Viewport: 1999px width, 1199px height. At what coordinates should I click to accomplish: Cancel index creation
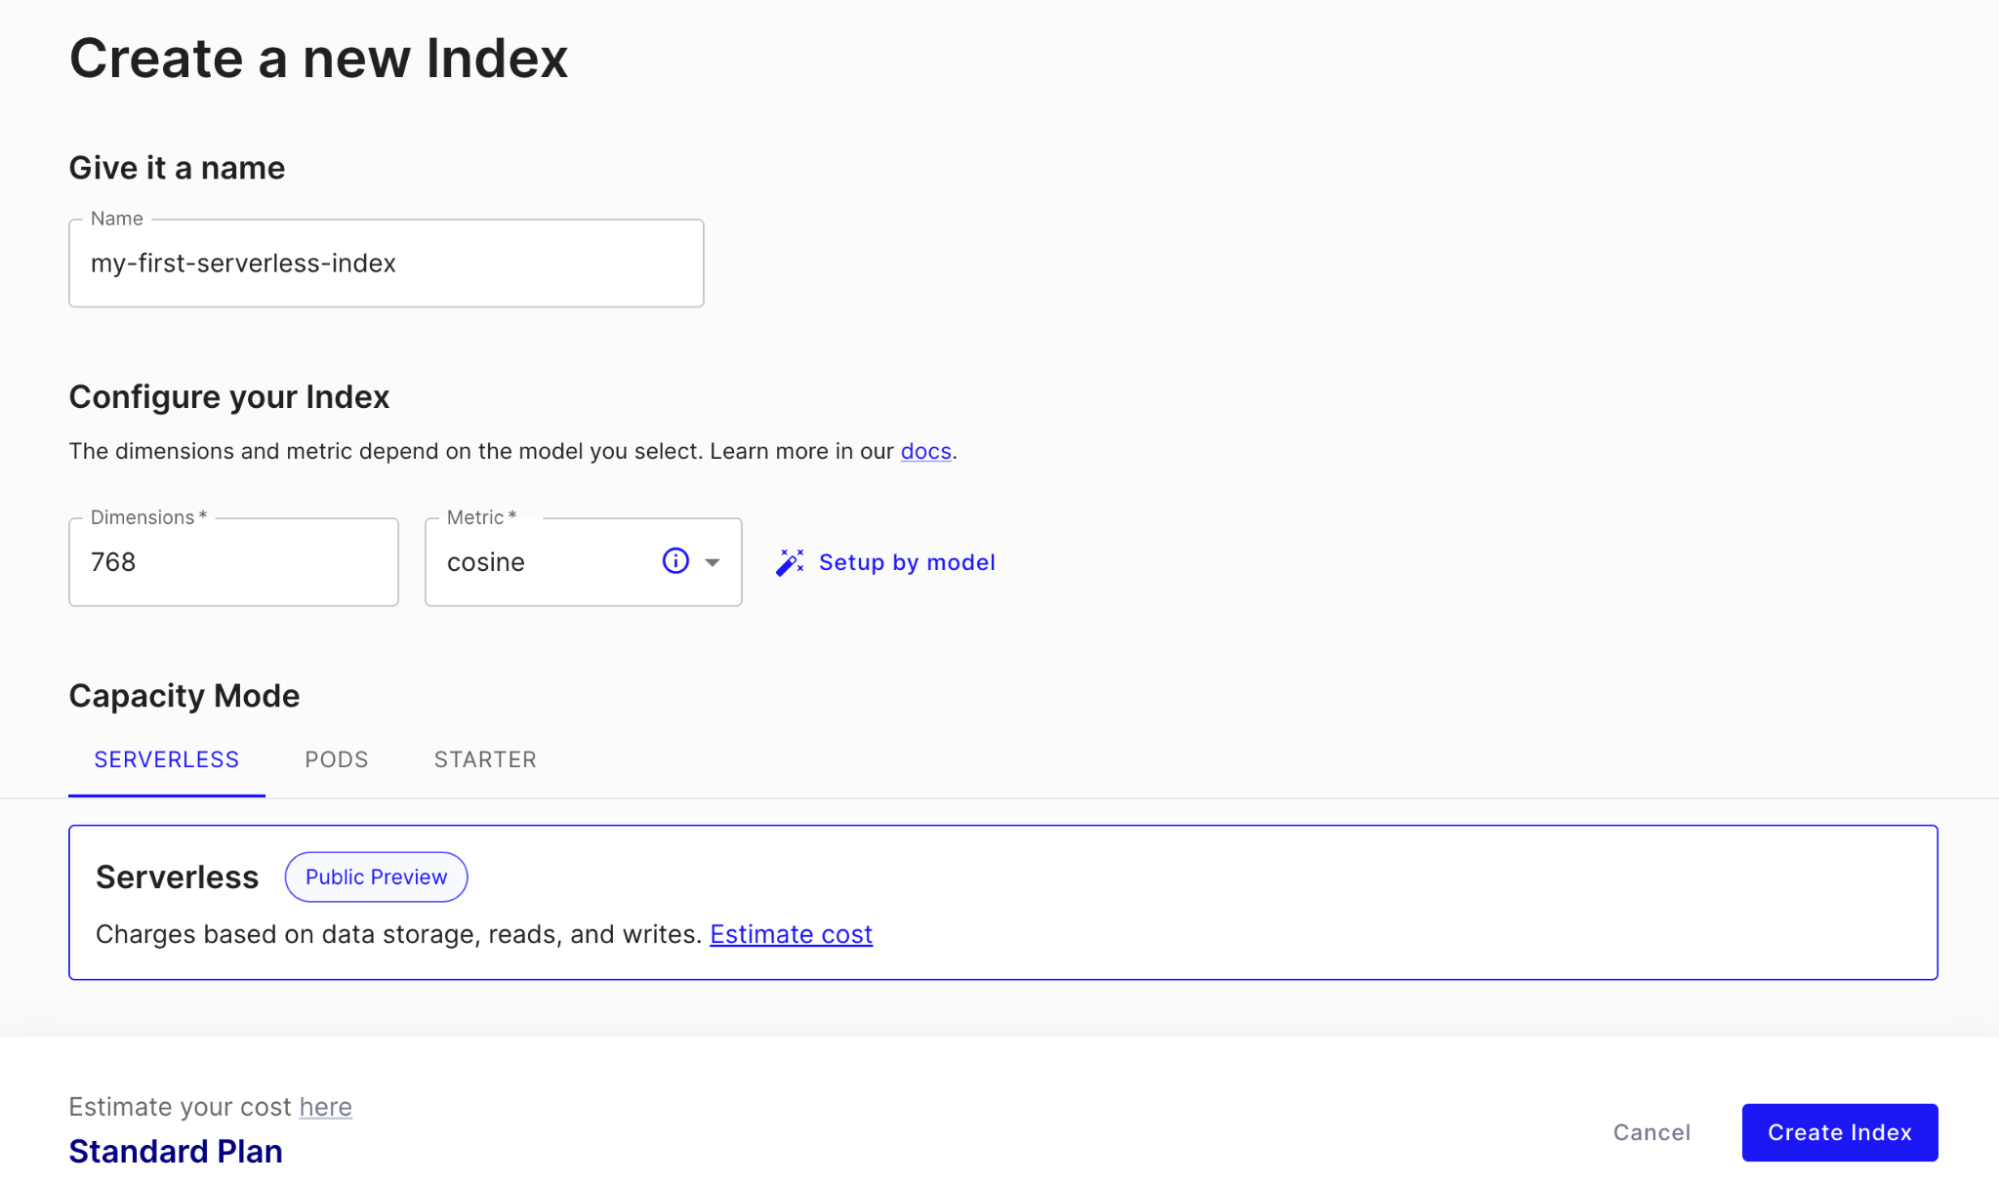(1651, 1132)
